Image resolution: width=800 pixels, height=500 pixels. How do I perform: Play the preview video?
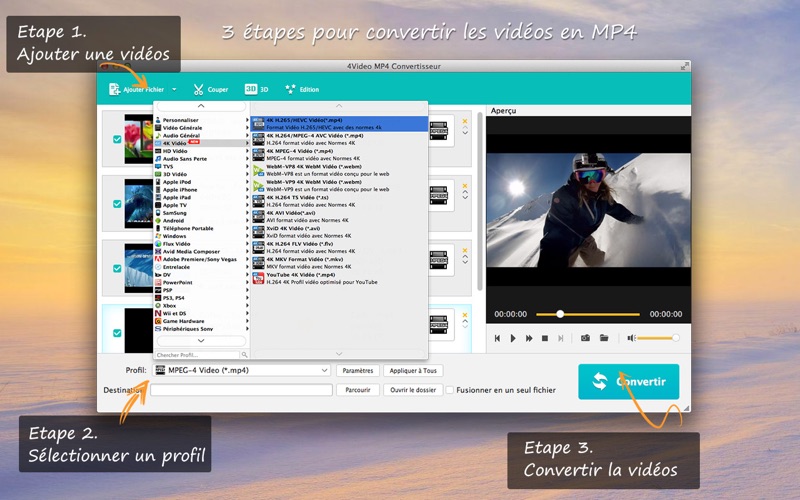pyautogui.click(x=513, y=338)
